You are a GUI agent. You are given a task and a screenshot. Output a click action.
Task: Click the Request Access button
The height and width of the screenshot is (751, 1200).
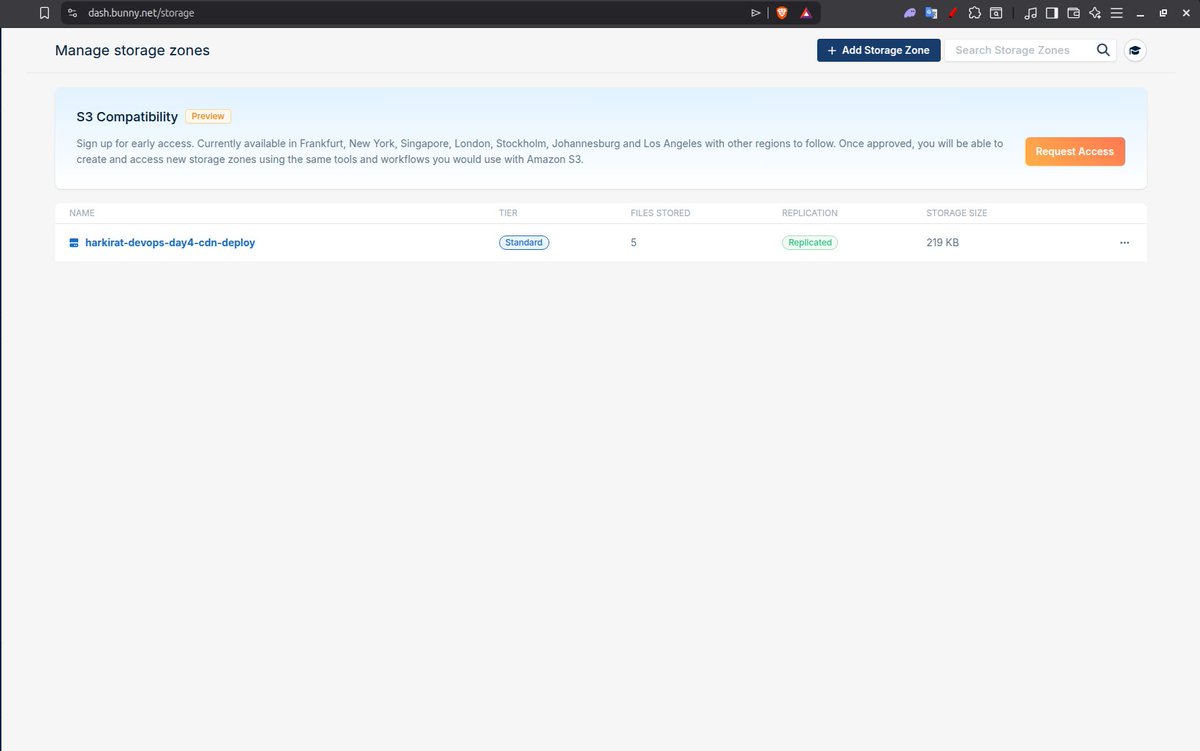pyautogui.click(x=1075, y=151)
